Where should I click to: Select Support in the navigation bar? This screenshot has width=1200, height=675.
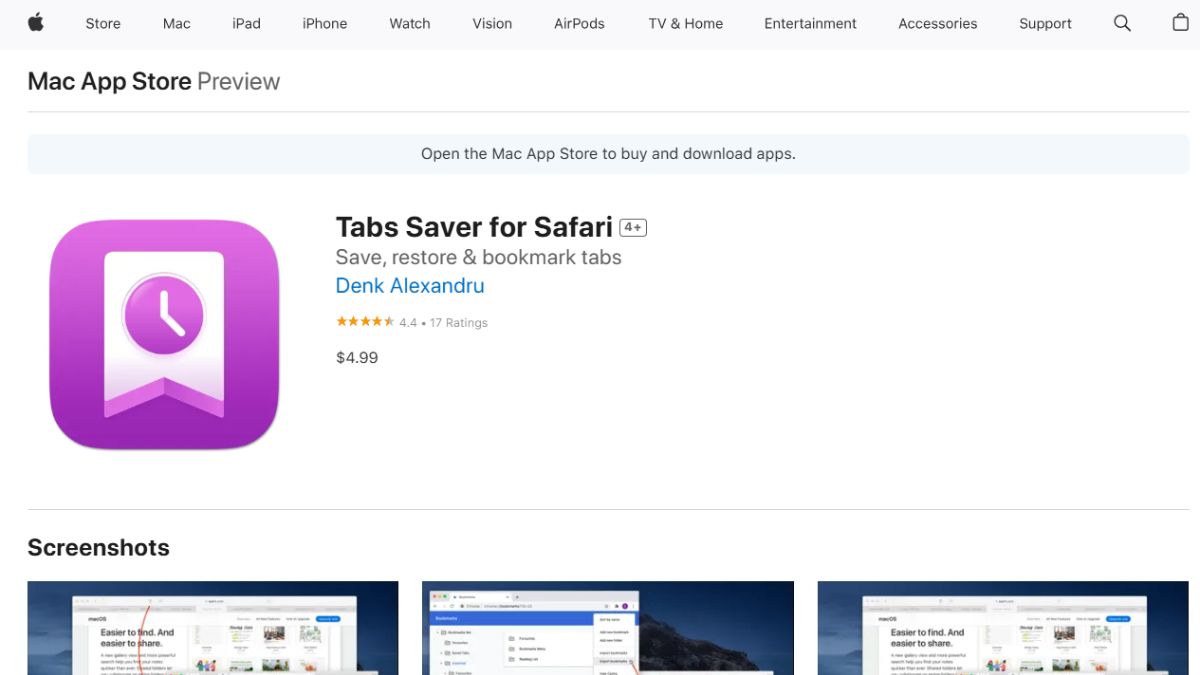click(1045, 23)
